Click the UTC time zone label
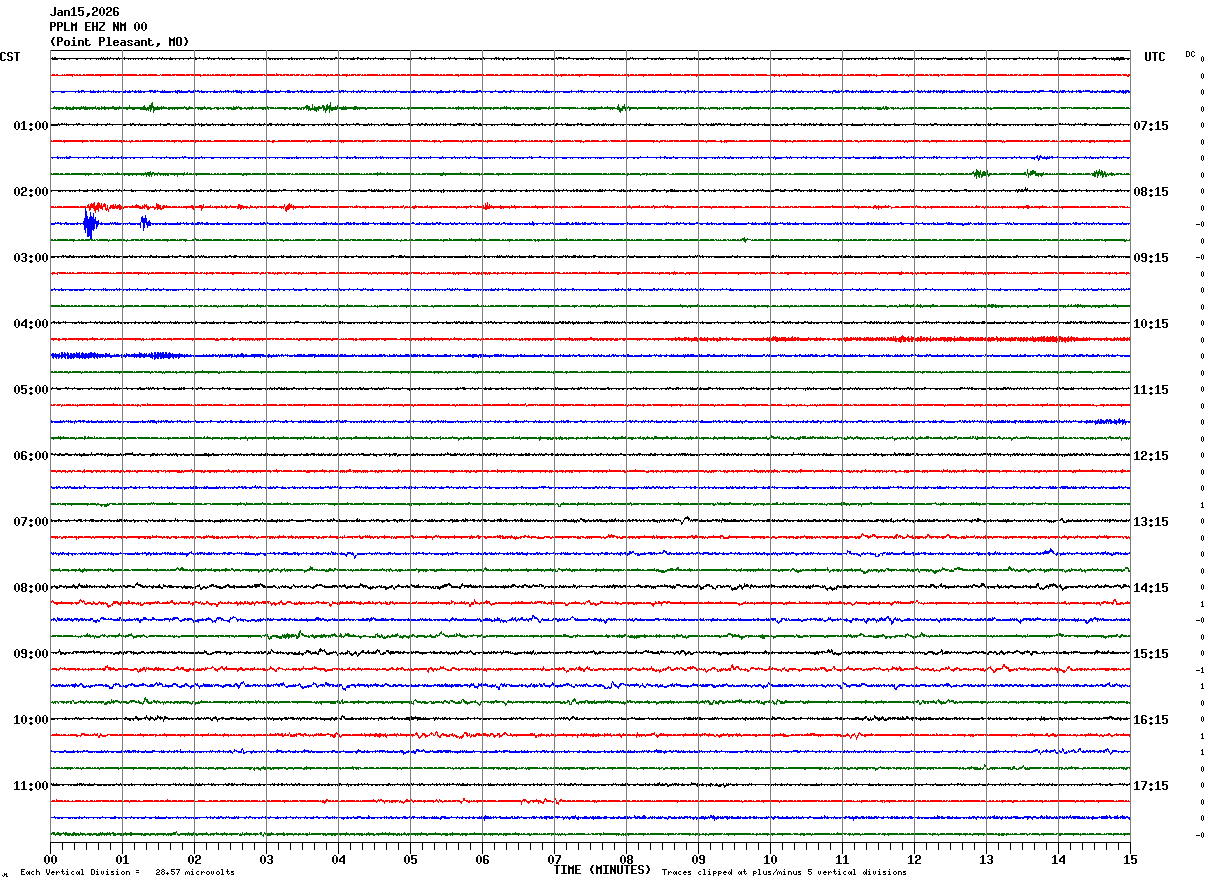 [x=1155, y=57]
